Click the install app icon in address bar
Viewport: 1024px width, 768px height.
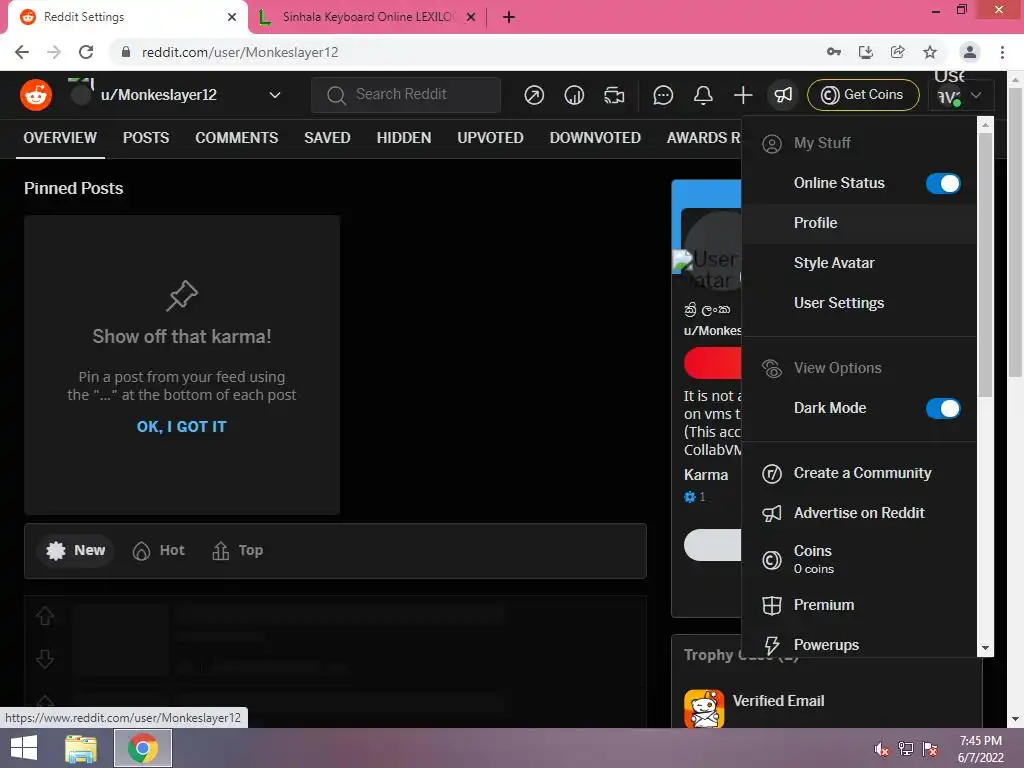pyautogui.click(x=866, y=52)
